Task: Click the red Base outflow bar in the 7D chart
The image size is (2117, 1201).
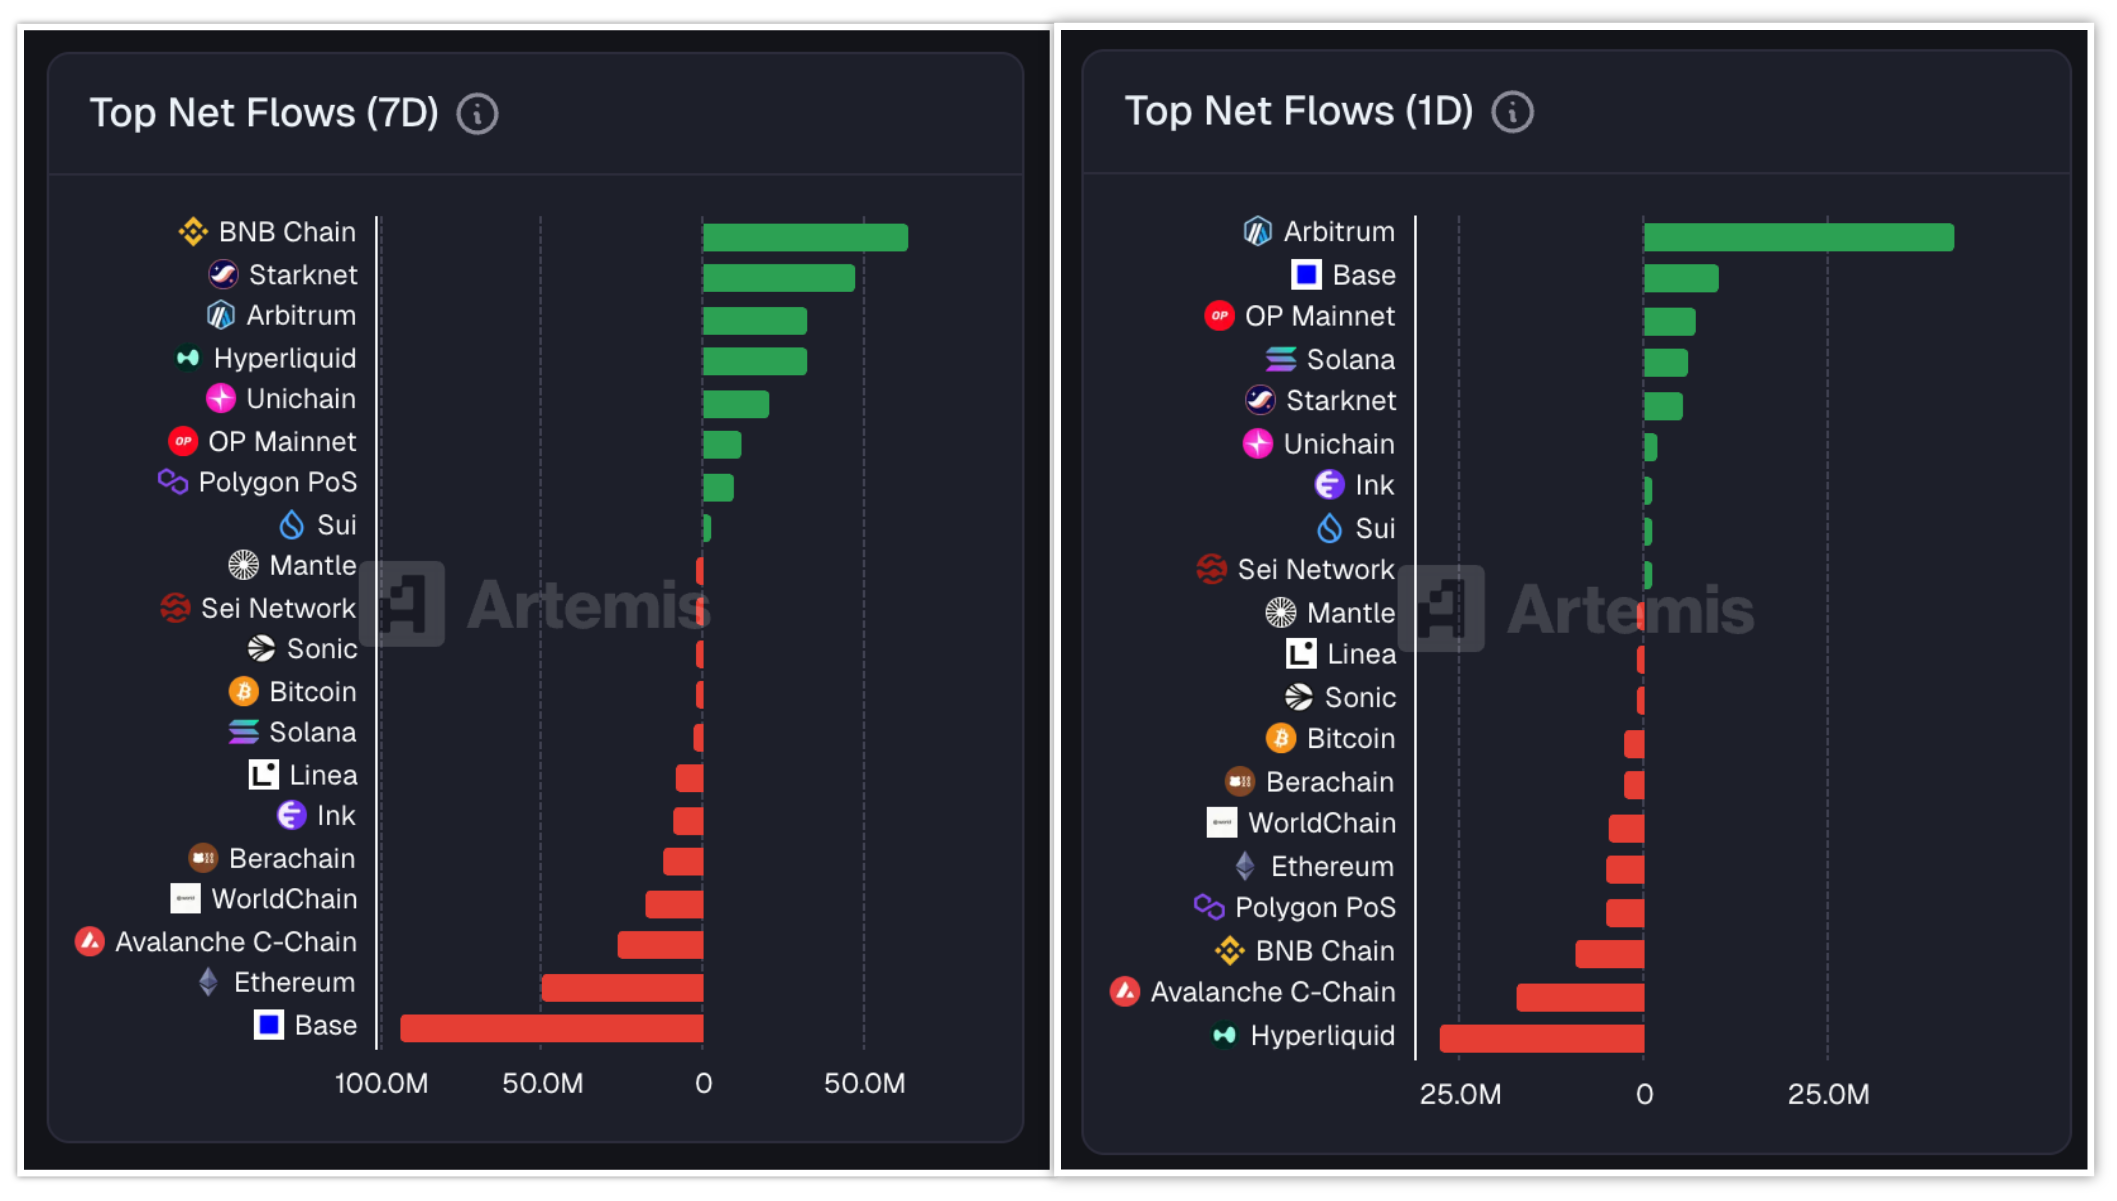Action: click(552, 1028)
